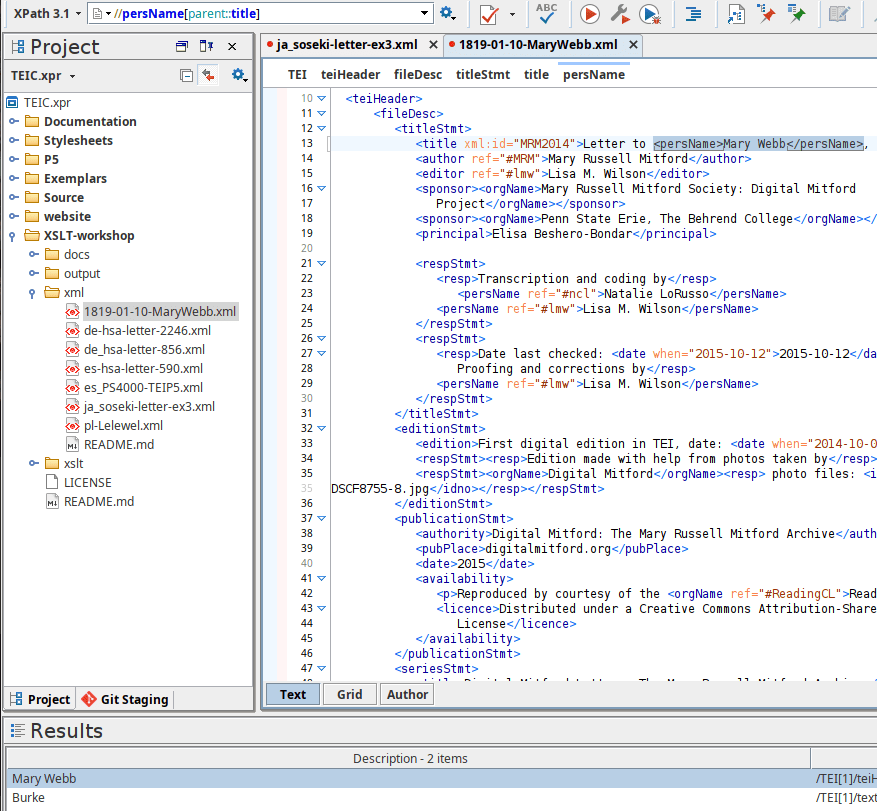Image resolution: width=877 pixels, height=811 pixels.
Task: Select the LICENSE file
Action: [87, 483]
